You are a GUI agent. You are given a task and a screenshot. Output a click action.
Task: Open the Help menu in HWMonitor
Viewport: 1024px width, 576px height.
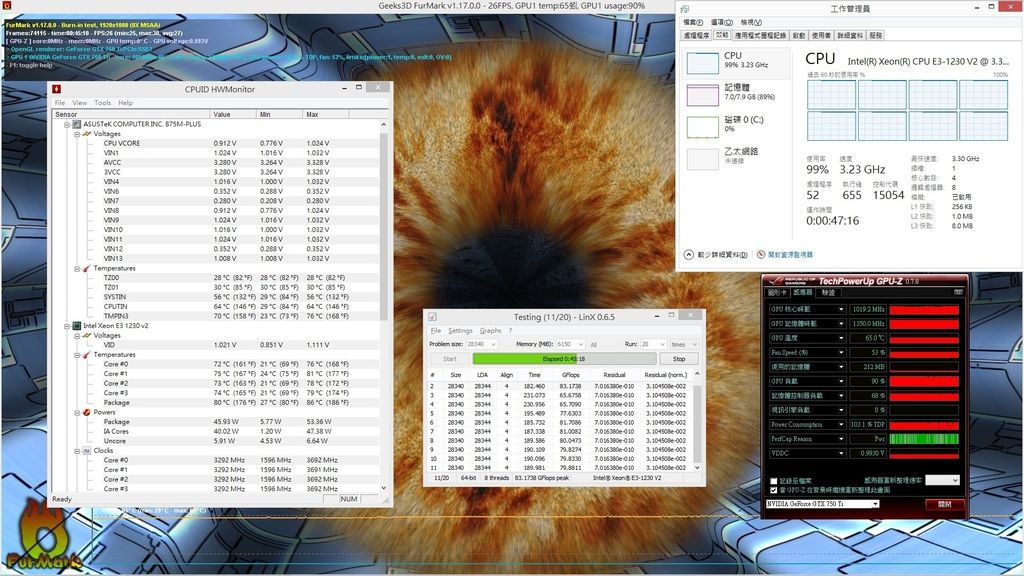click(125, 103)
